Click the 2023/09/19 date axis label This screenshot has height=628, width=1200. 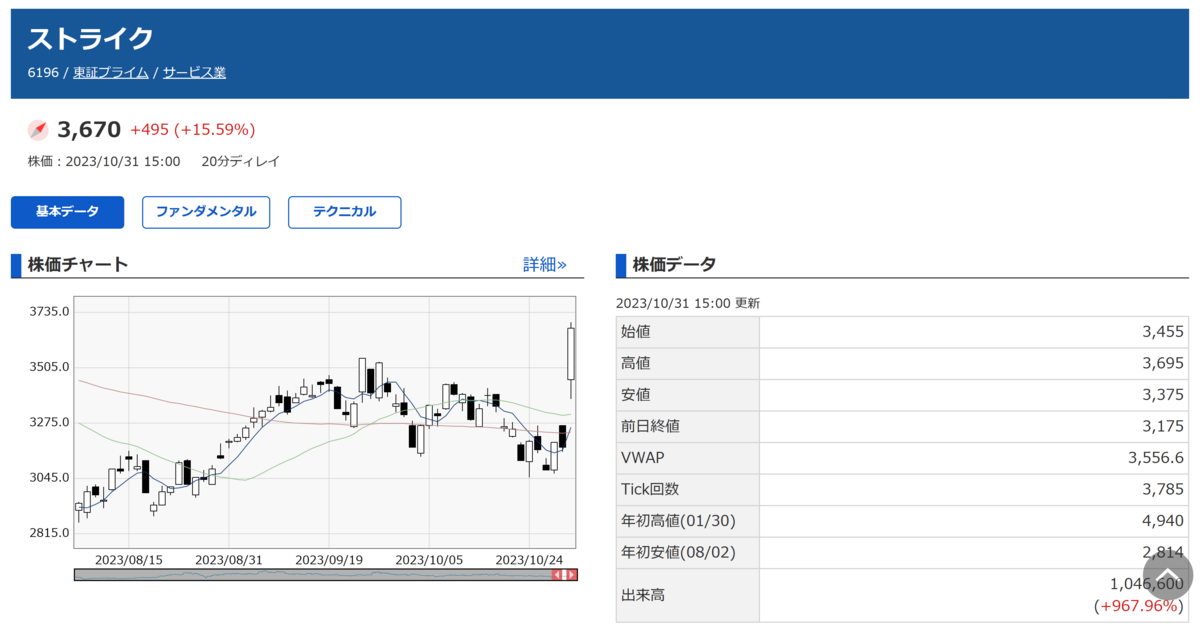pyautogui.click(x=328, y=560)
